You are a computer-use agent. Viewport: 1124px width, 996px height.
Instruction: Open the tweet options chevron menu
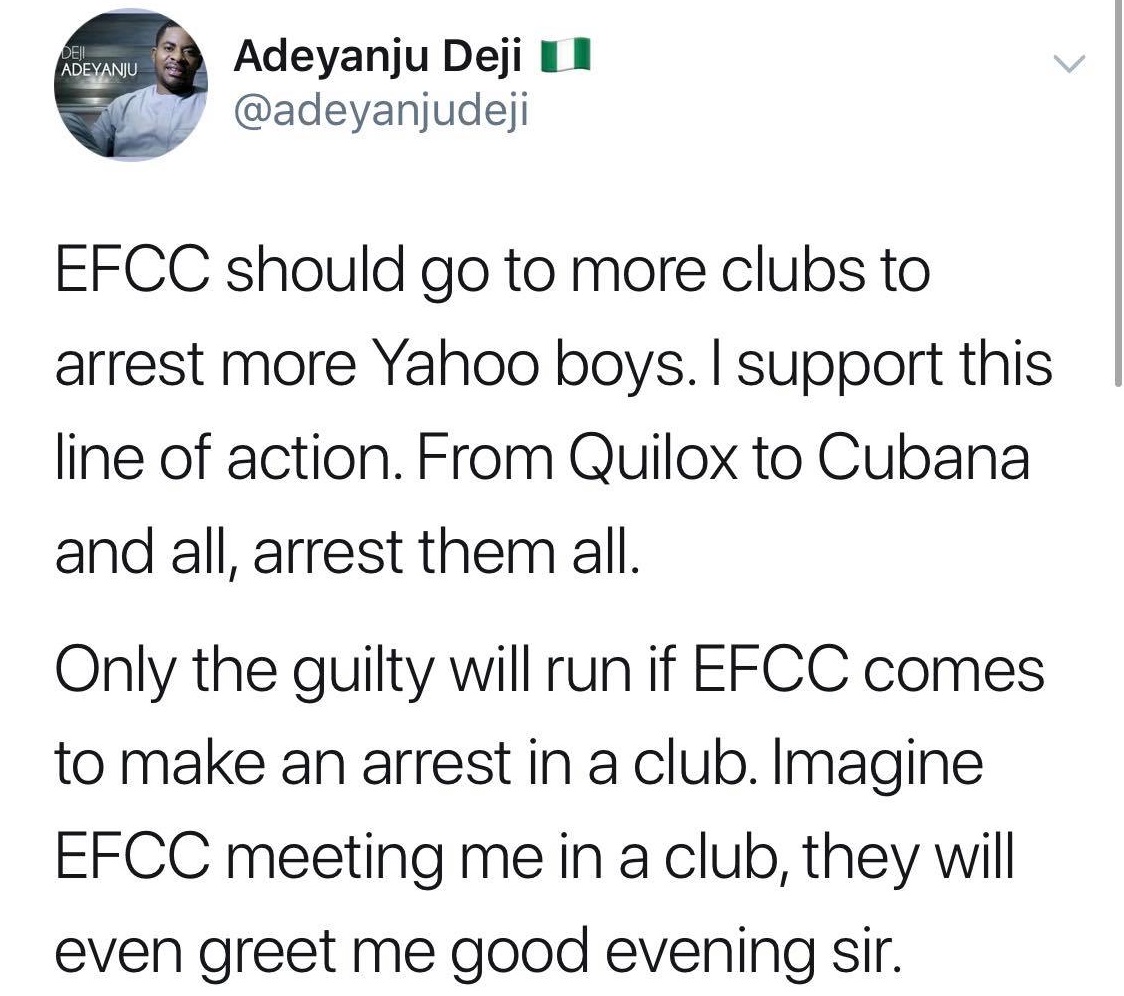coord(1069,64)
